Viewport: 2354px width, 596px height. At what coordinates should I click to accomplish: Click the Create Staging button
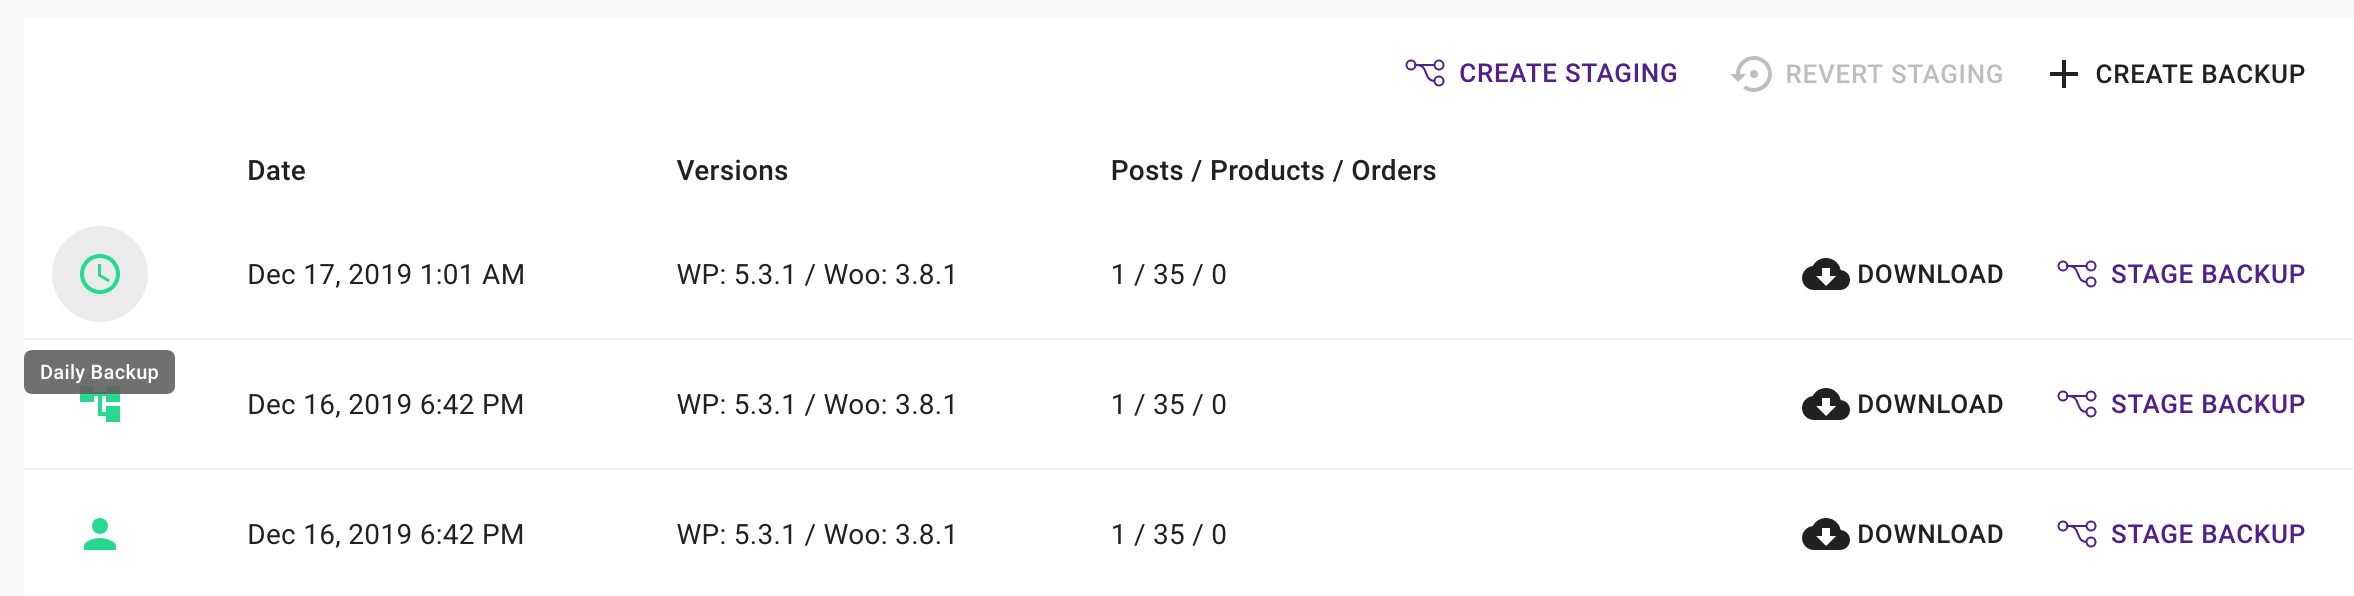[1541, 73]
